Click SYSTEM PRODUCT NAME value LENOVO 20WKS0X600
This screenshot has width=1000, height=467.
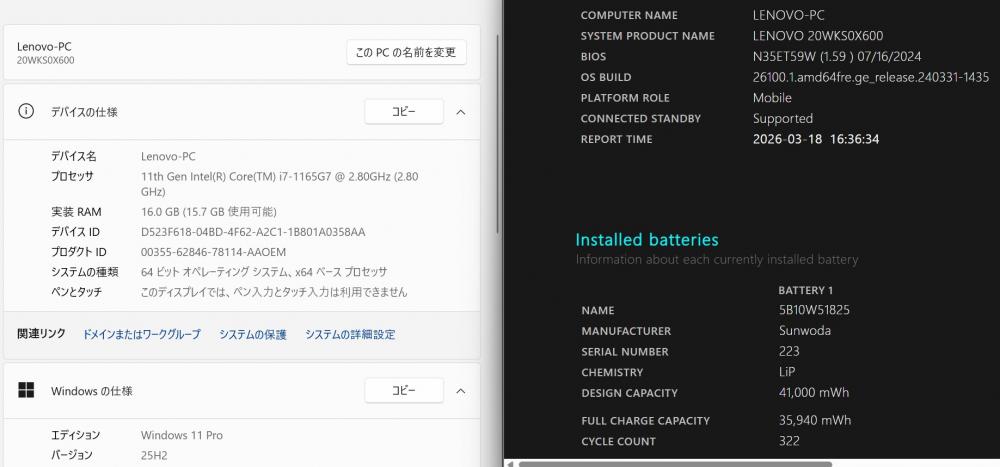point(818,36)
